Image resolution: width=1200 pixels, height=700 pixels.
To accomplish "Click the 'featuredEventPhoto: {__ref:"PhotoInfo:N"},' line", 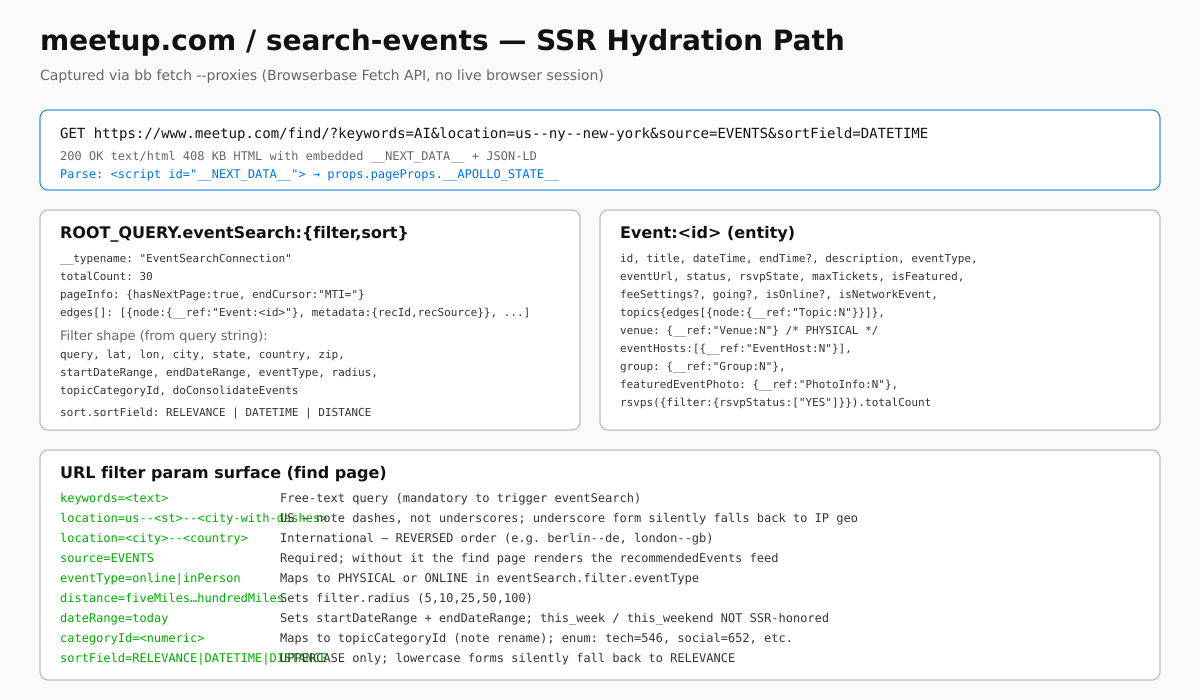I will [759, 384].
